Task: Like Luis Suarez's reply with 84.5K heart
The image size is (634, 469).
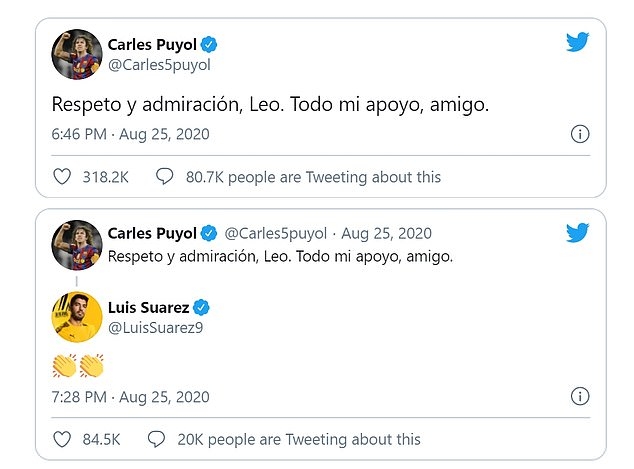Action: (x=62, y=439)
